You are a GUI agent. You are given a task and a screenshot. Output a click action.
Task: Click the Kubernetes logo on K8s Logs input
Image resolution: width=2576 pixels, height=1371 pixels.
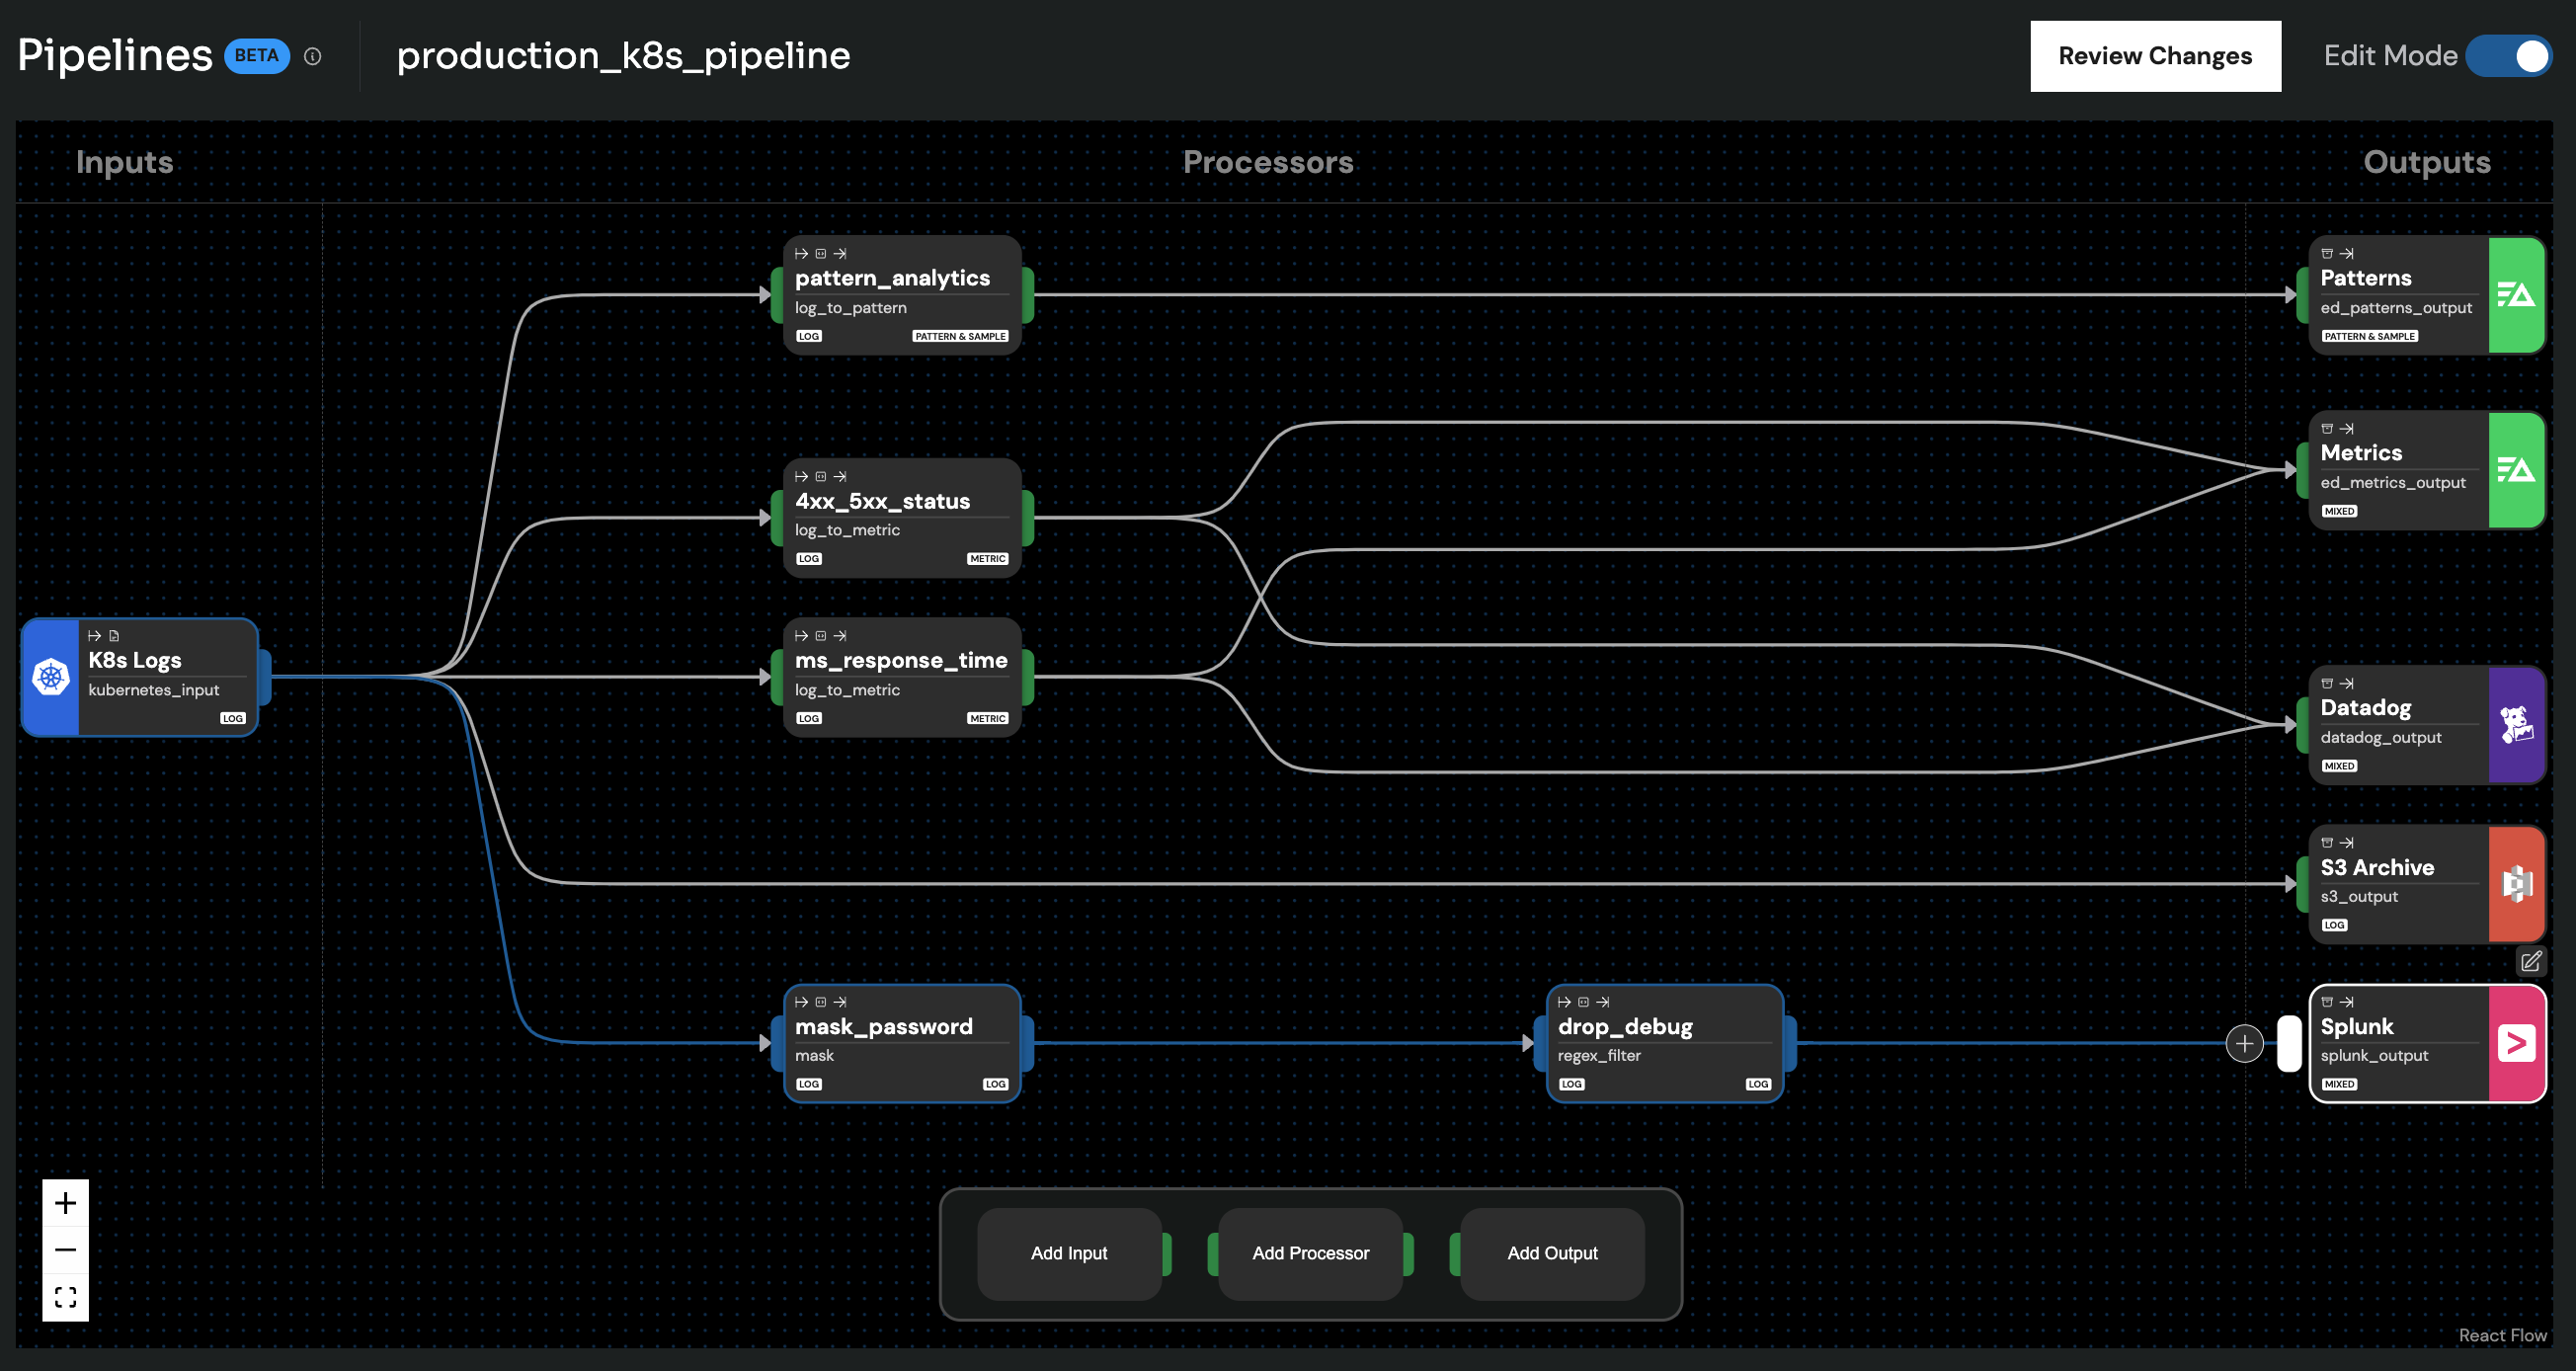click(50, 677)
